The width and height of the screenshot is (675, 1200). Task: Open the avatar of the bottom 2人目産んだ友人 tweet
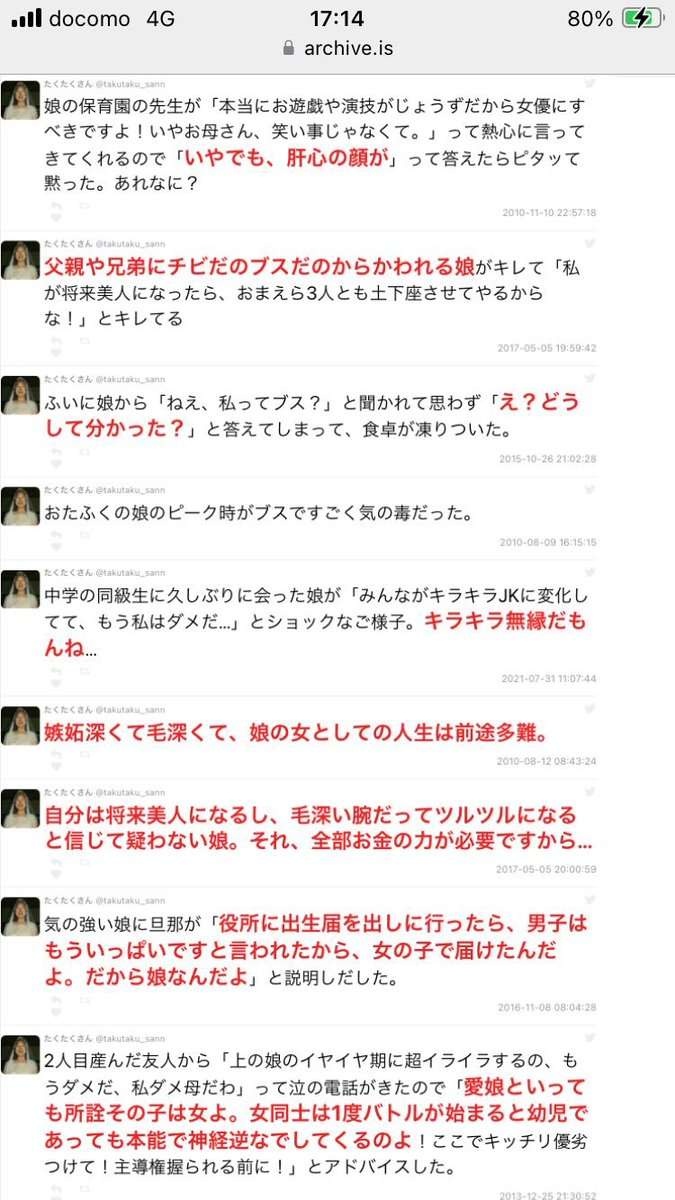20,1055
